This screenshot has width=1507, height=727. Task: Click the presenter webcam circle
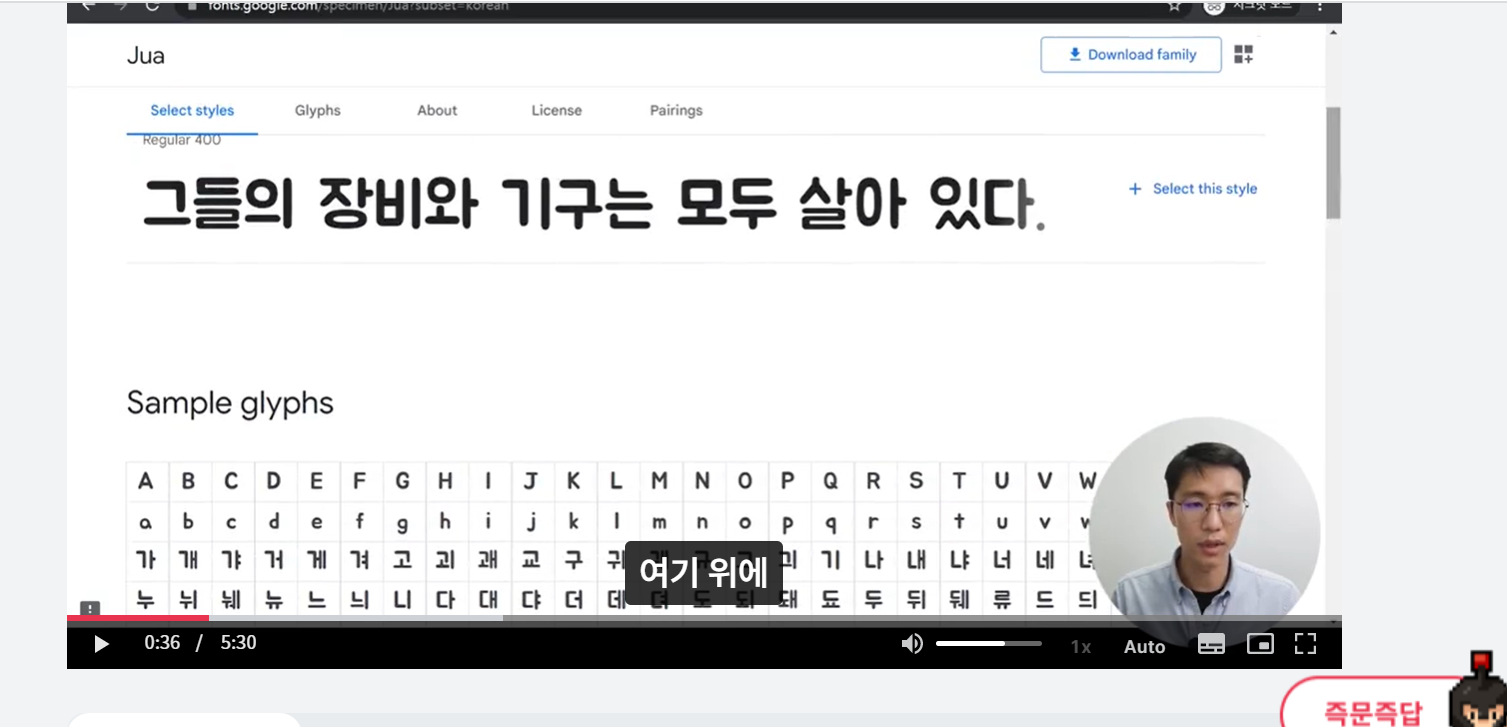[1204, 532]
